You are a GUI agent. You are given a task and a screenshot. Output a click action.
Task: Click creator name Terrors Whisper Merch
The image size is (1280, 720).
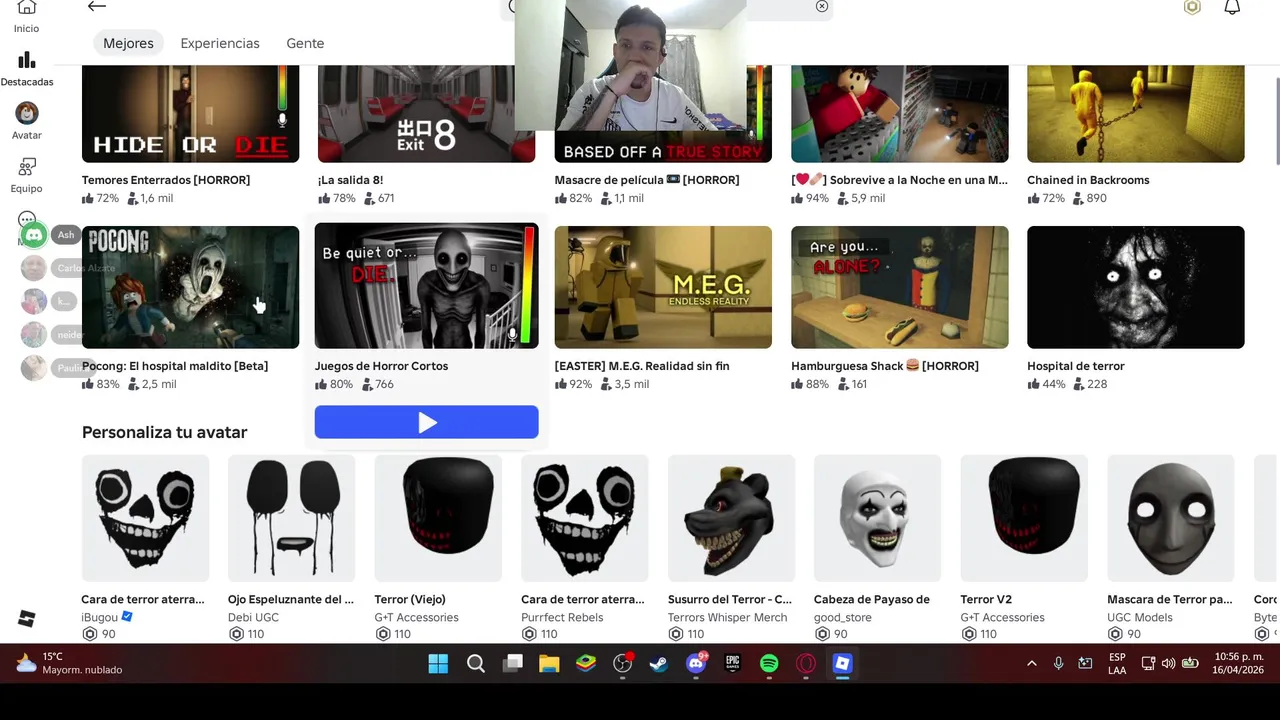727,618
